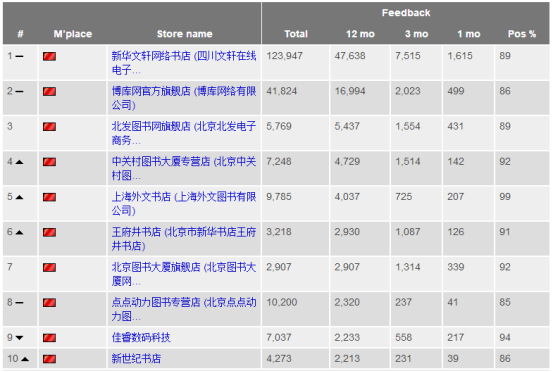Open the store link 新世纪书店
Viewport: 554px width, 372px height.
136,359
